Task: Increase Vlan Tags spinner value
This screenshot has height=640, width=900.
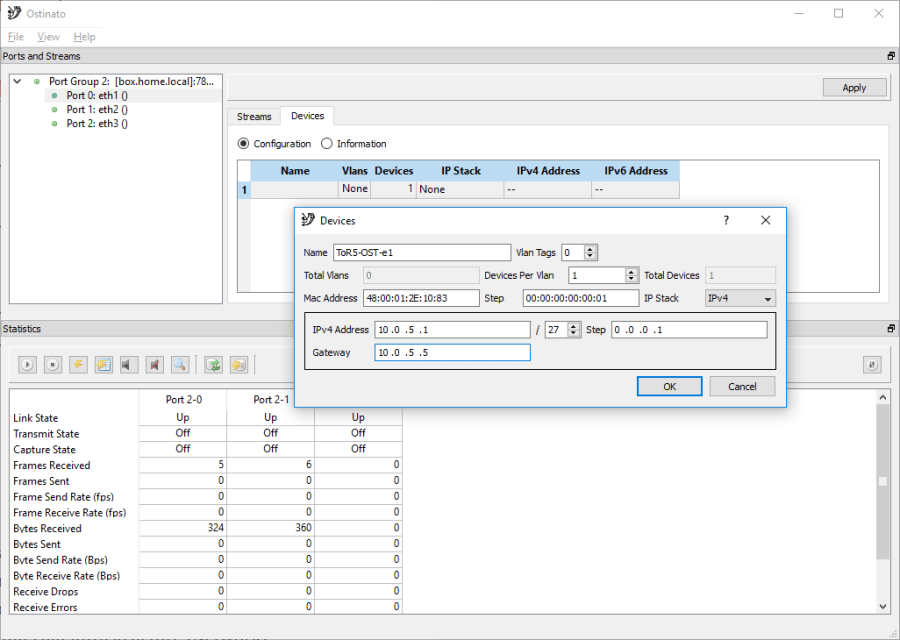Action: pyautogui.click(x=590, y=249)
